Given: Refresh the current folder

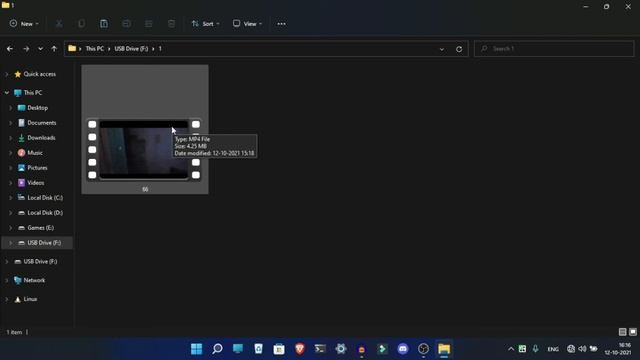Looking at the screenshot, I should pos(459,49).
